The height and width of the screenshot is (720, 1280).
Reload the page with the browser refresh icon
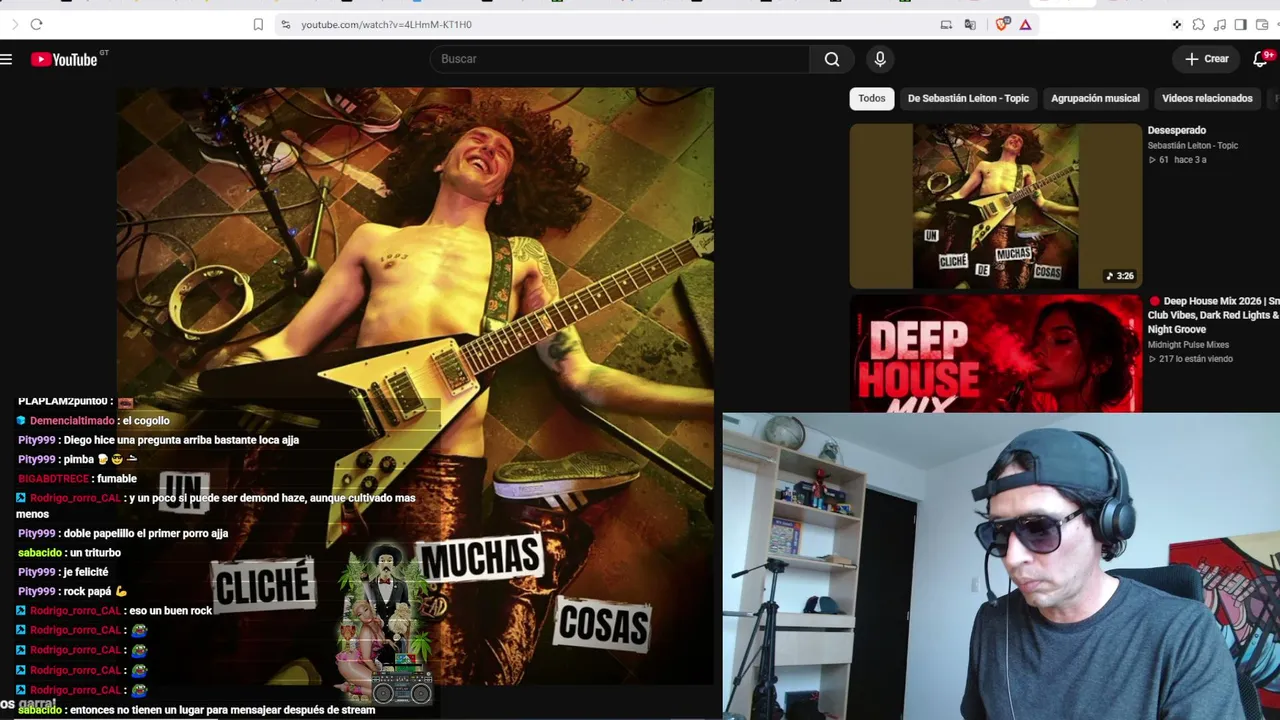[36, 24]
